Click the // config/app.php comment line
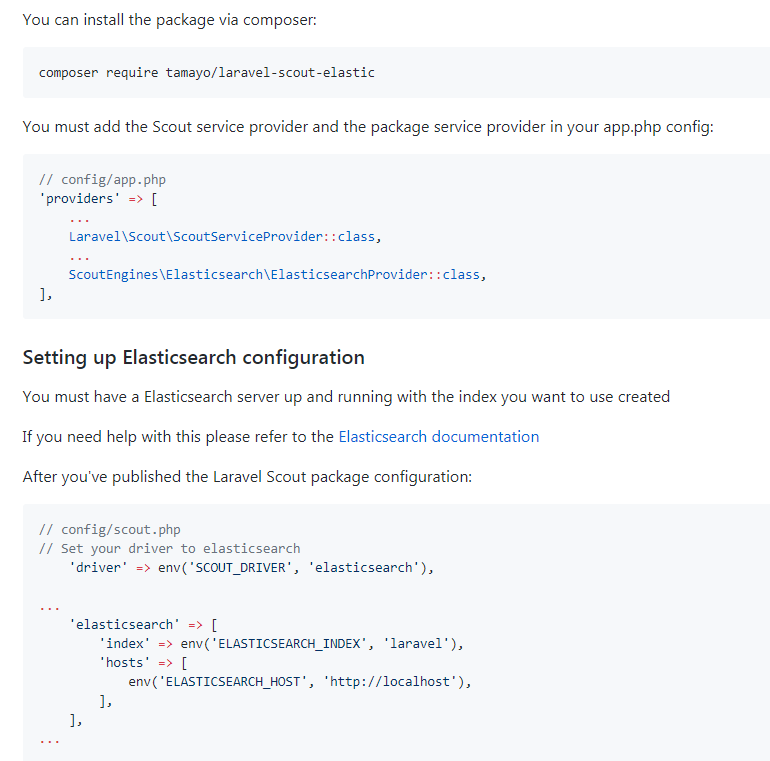 coord(102,180)
